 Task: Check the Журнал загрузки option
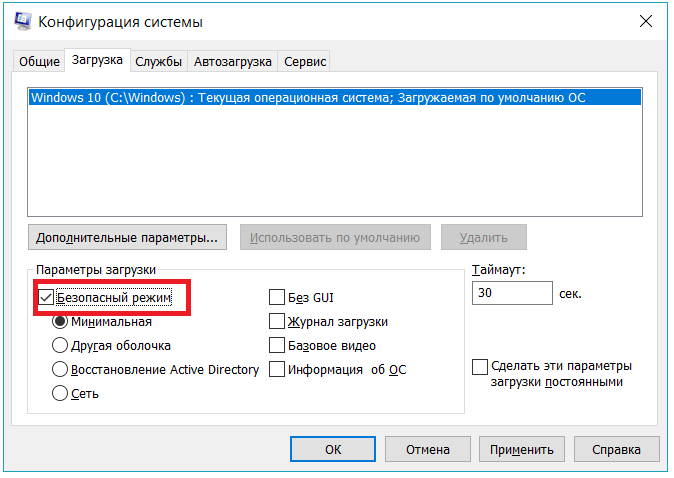click(277, 321)
